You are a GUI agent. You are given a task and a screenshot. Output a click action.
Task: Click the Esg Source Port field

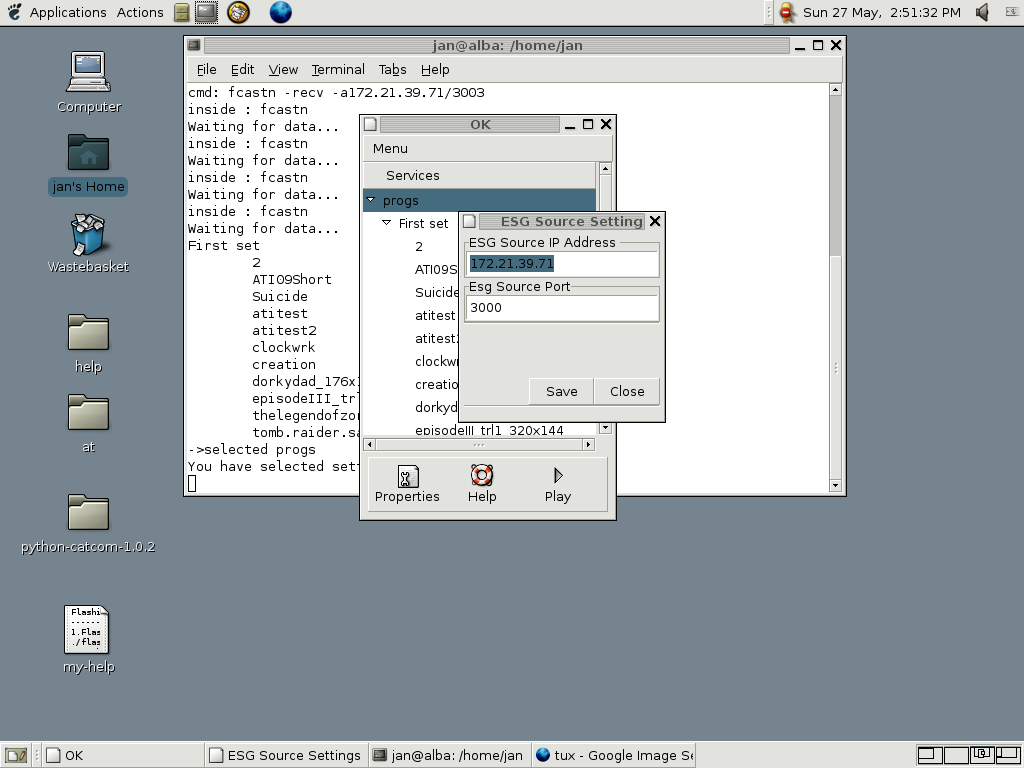pos(562,307)
